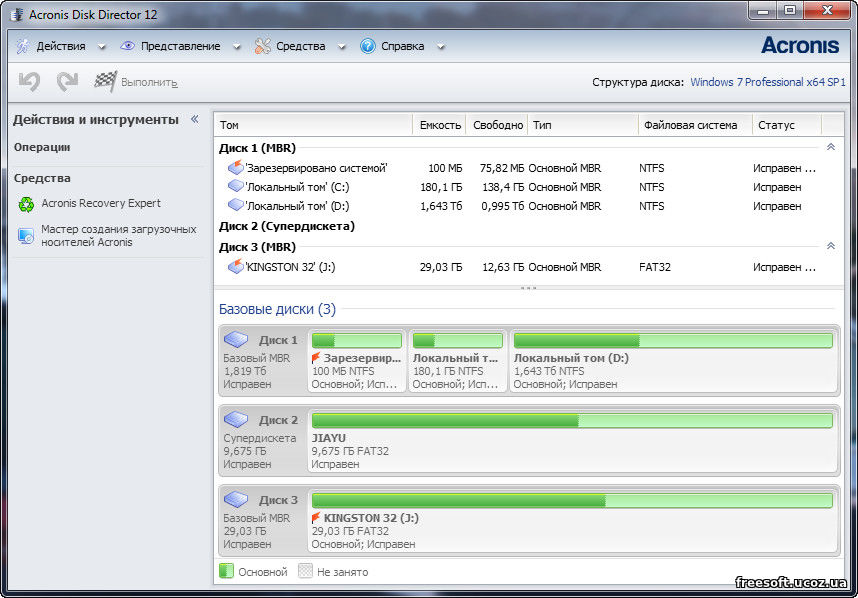The image size is (858, 598).
Task: Start Мастер создания загрузочных носителей Acronis
Action: tap(119, 236)
